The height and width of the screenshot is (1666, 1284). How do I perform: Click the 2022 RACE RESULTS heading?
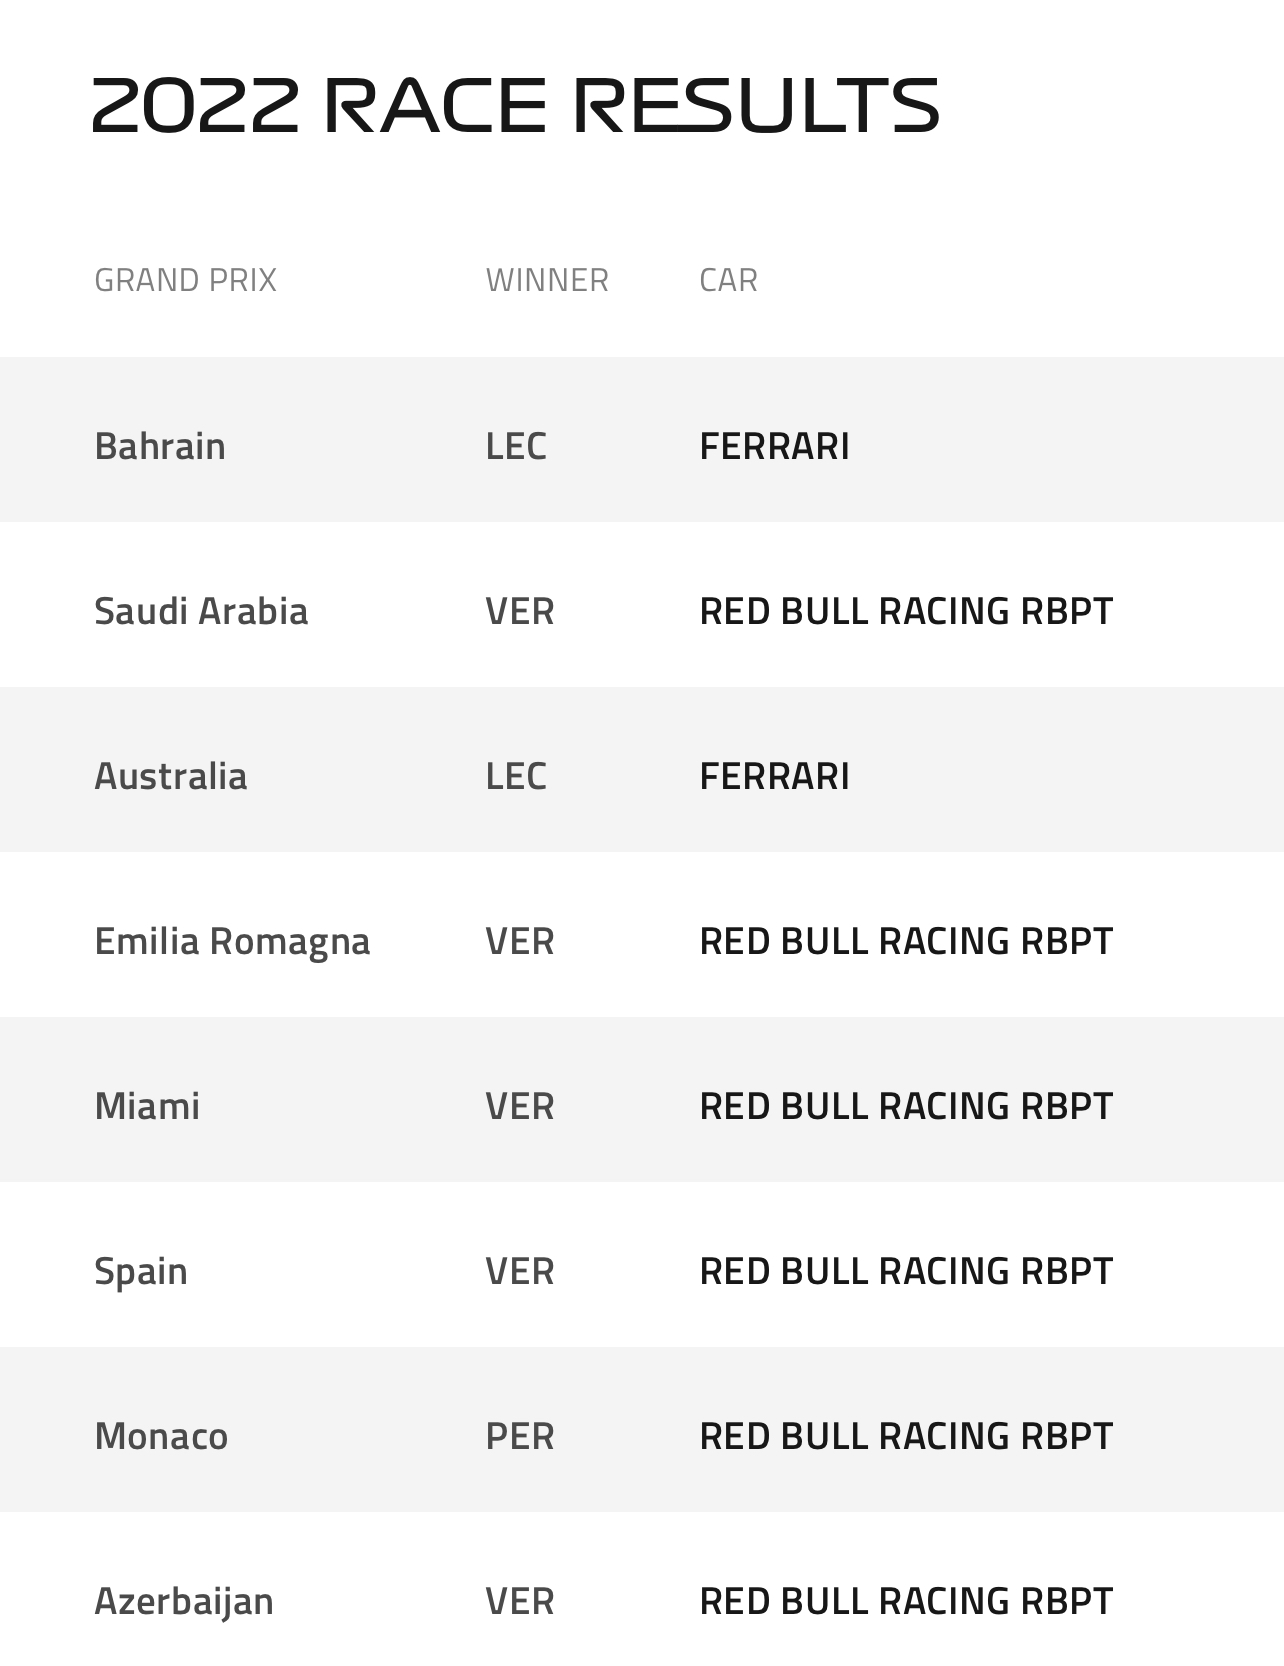click(x=516, y=104)
